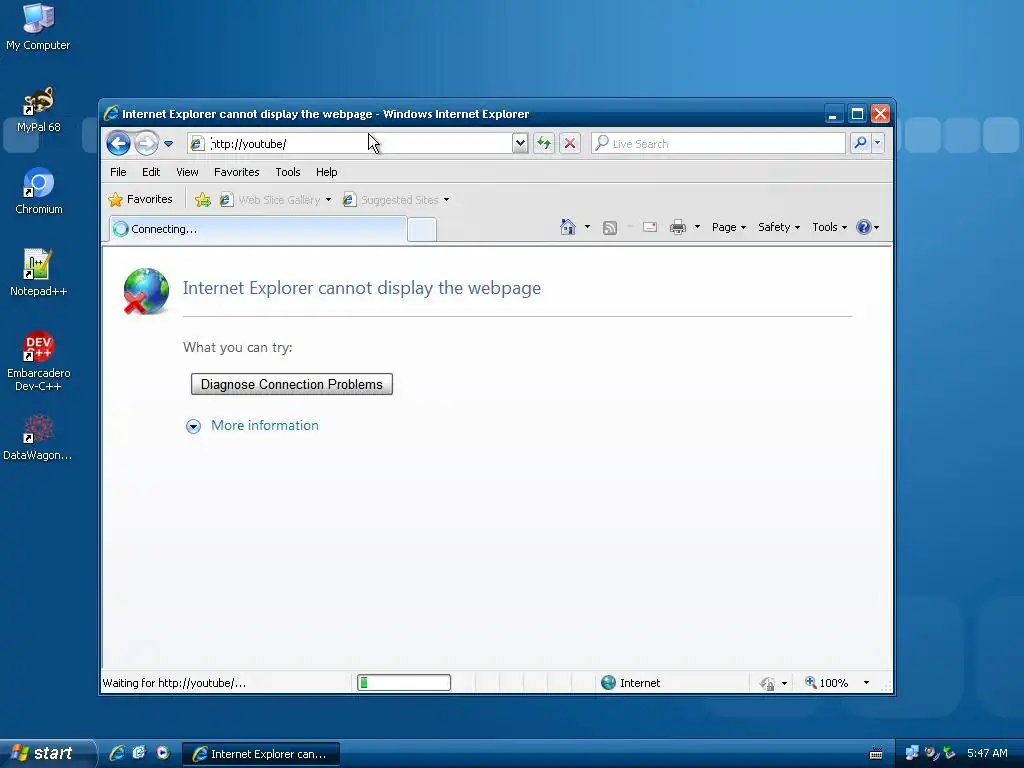Open the Safety command menu
Screen dimensions: 1024x768
point(778,227)
